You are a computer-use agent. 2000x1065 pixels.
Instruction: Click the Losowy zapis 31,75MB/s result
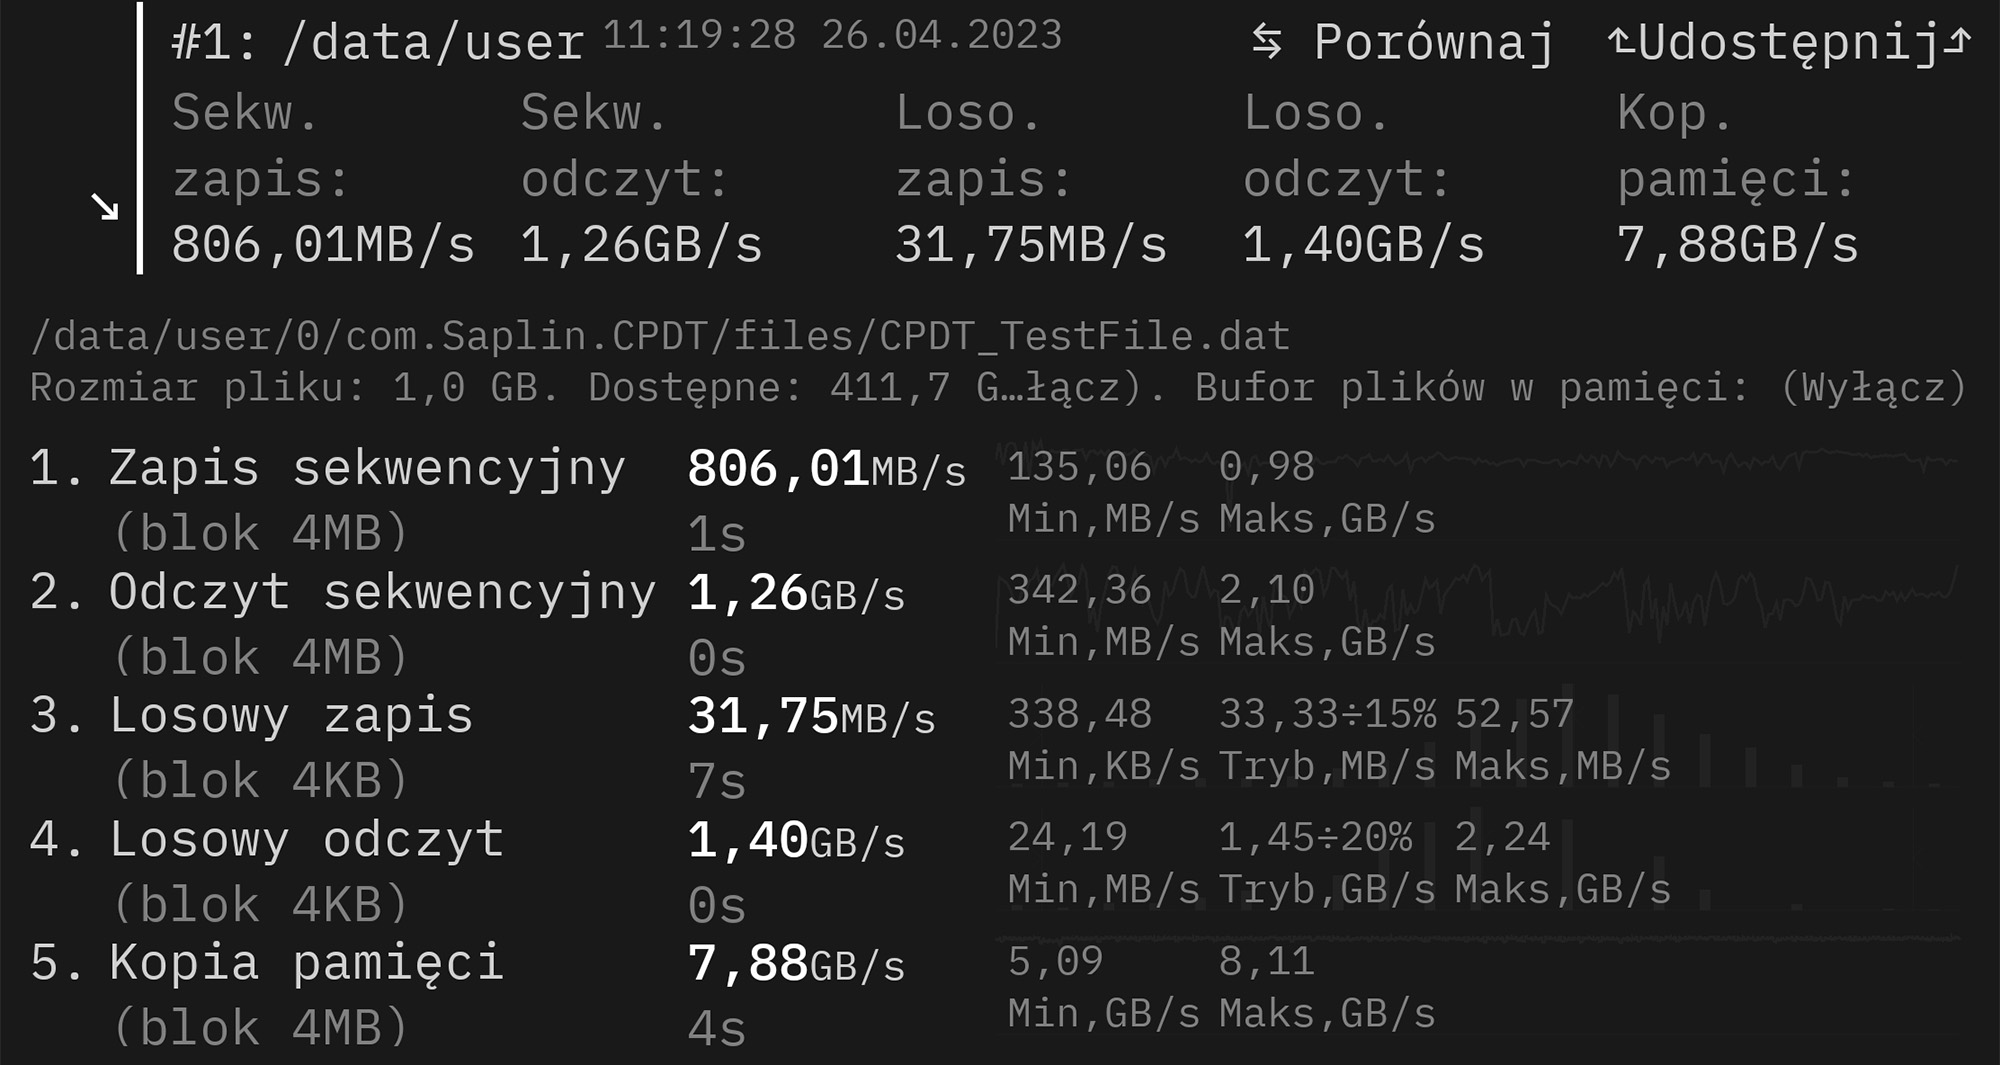[811, 716]
